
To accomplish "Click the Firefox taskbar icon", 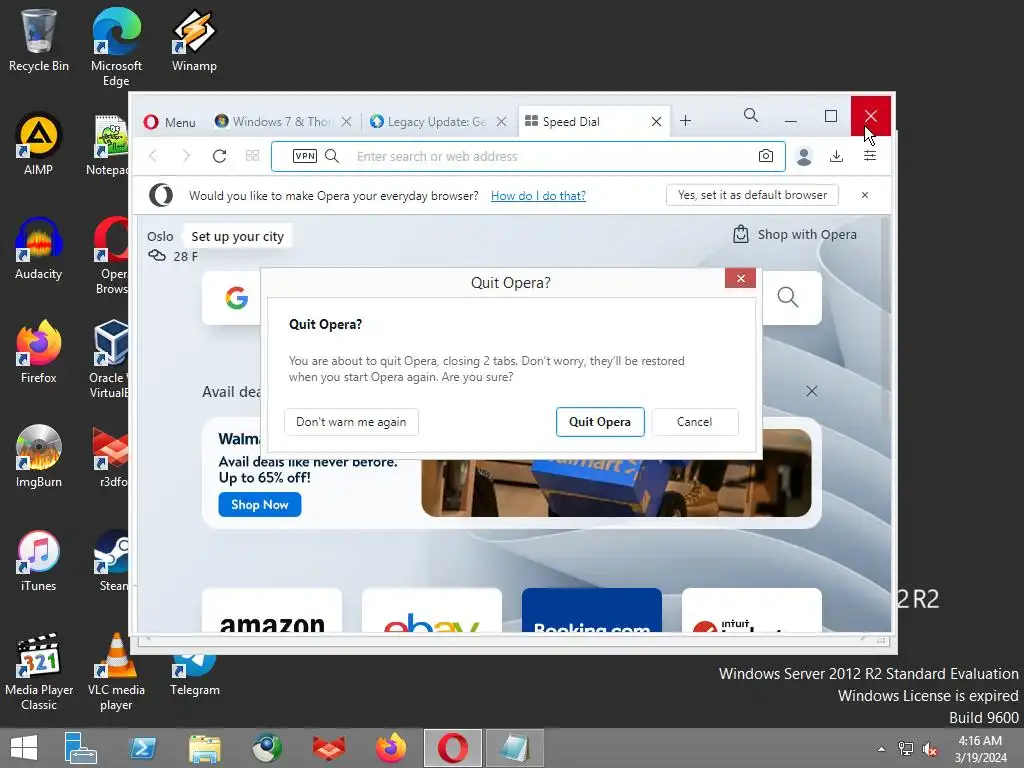I will point(391,748).
